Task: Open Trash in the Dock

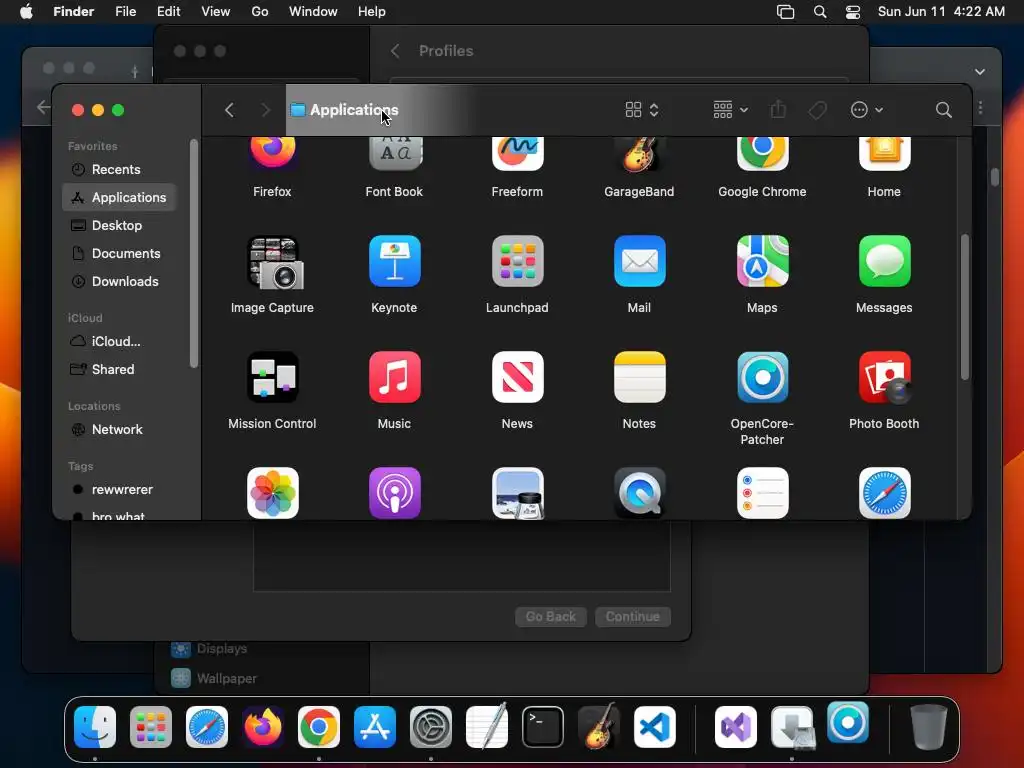Action: point(928,727)
